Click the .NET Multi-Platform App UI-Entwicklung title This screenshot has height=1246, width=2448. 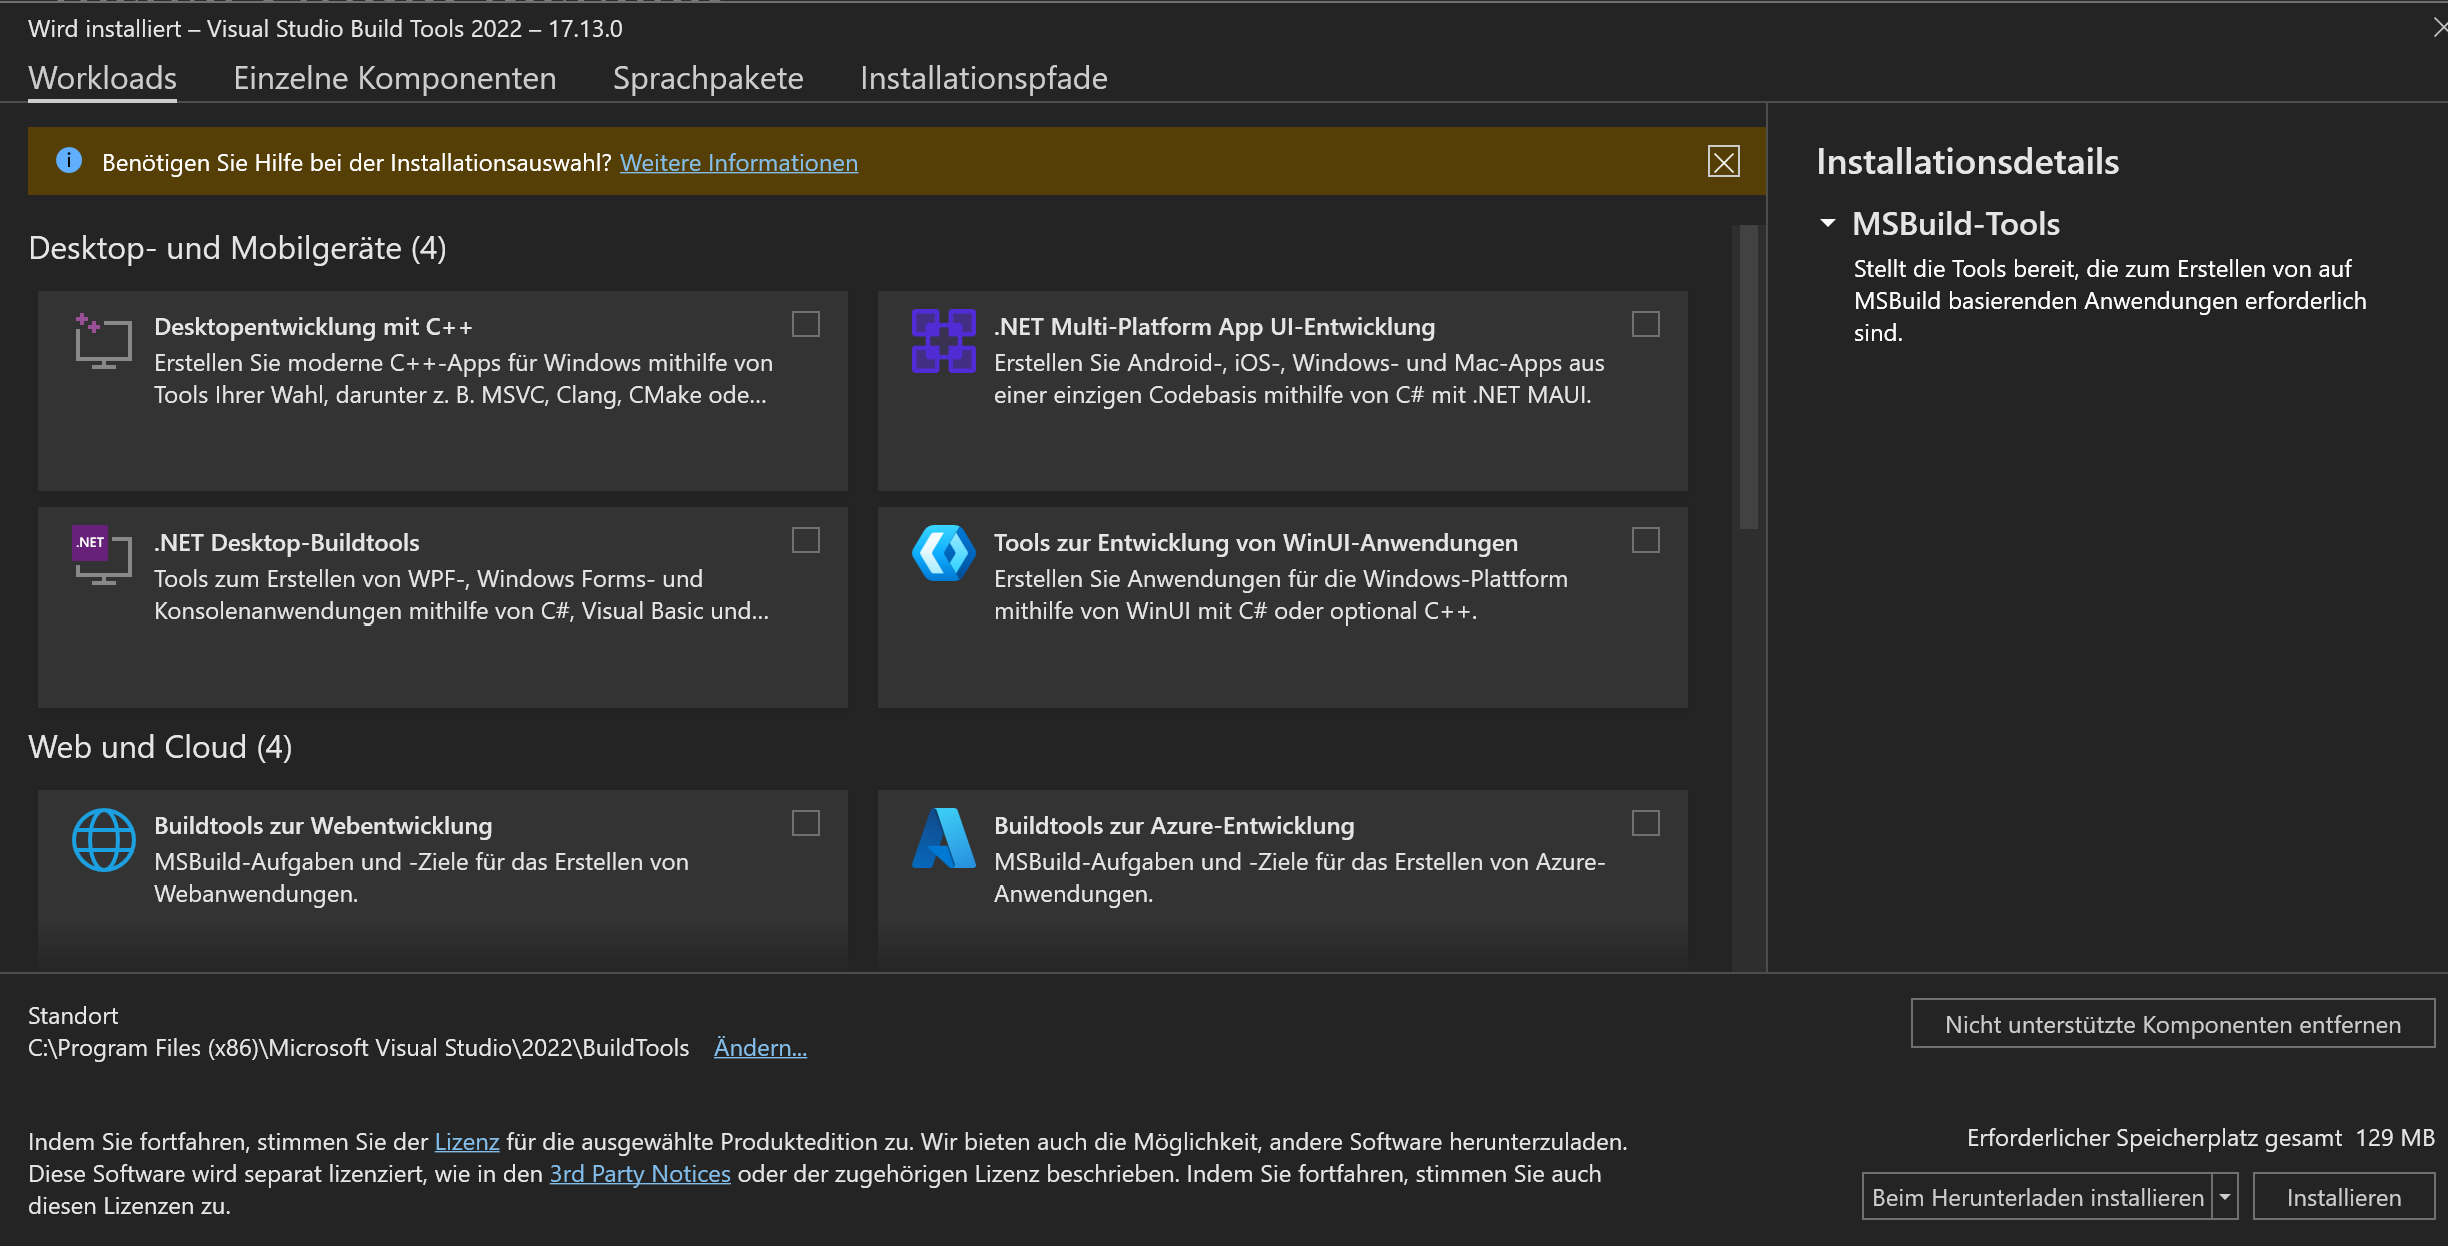point(1214,326)
